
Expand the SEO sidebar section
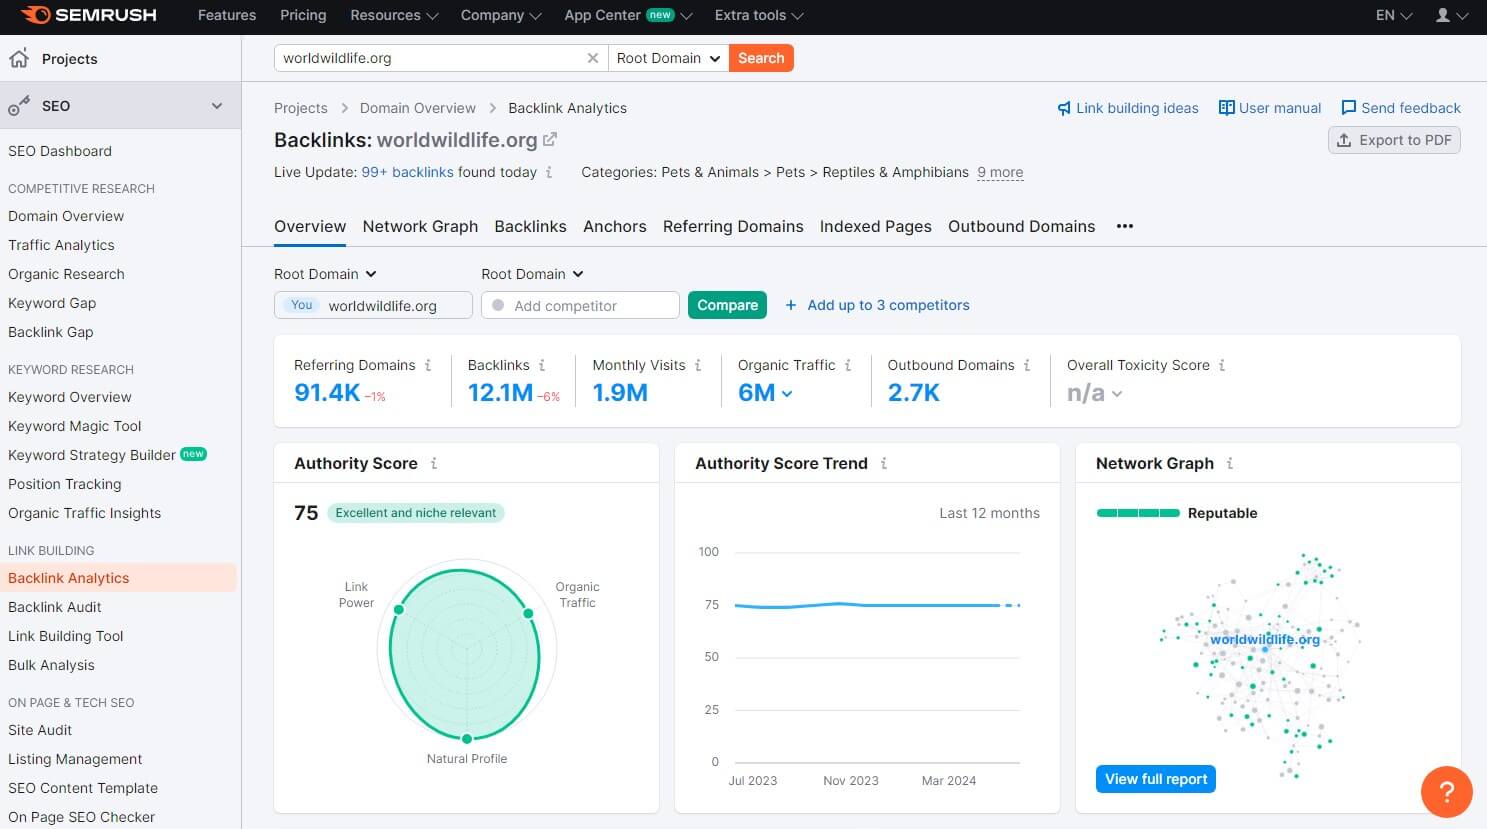(217, 106)
